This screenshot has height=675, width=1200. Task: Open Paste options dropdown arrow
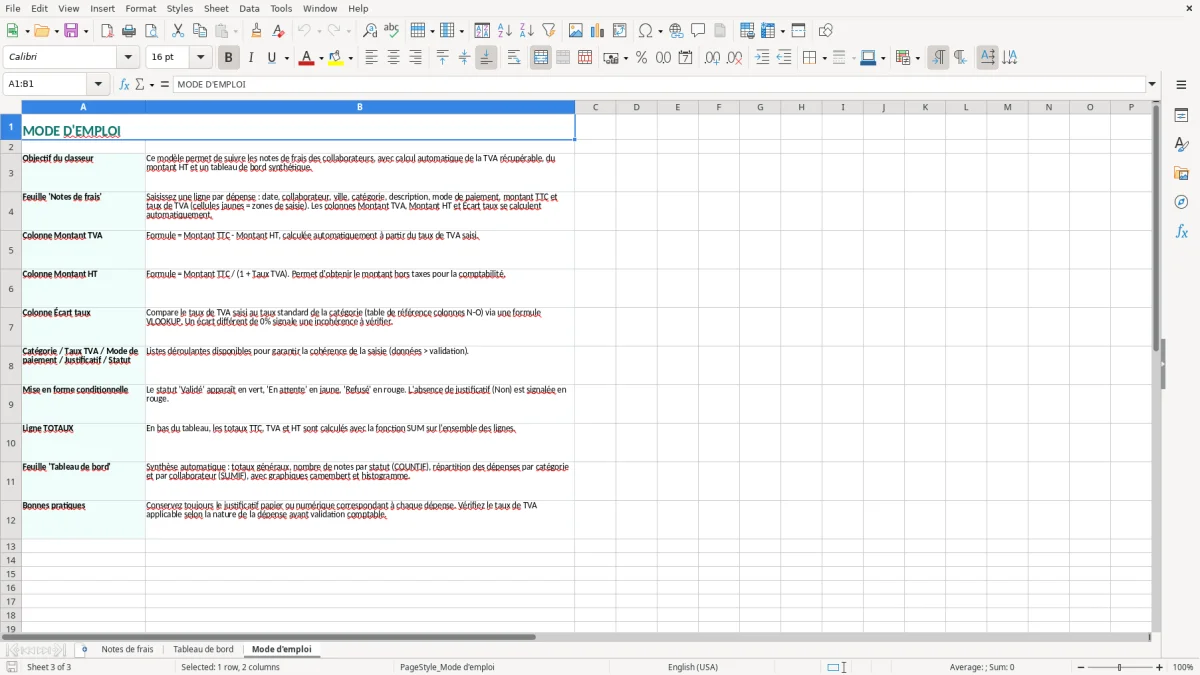236,31
